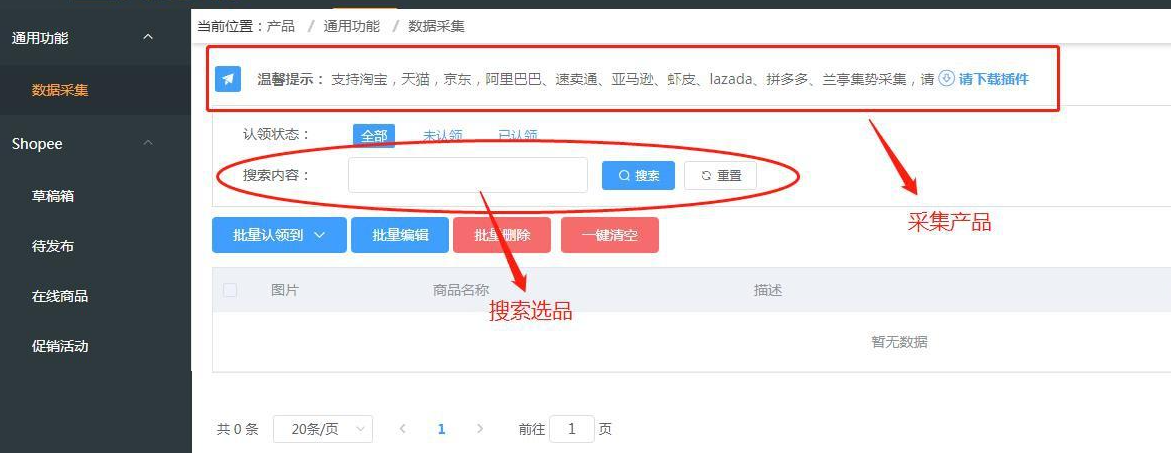
Task: Select the 未认领 status filter
Action: click(x=443, y=136)
